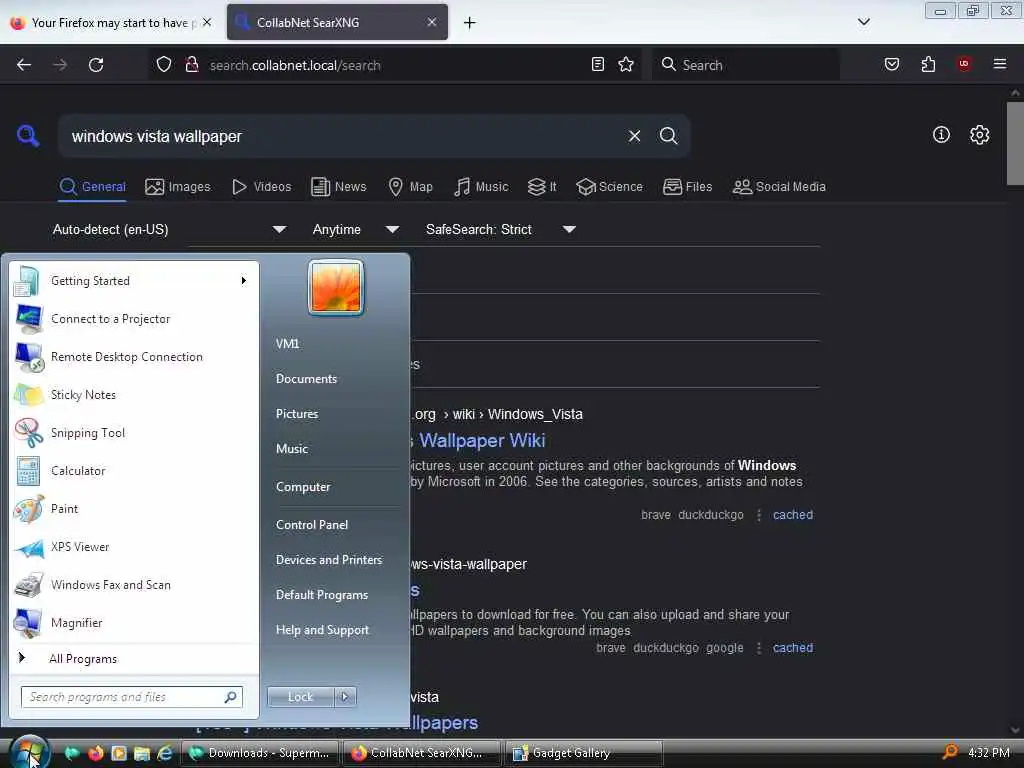The width and height of the screenshot is (1024, 768).
Task: Open the SafeSearch: Strict dropdown
Action: 501,229
